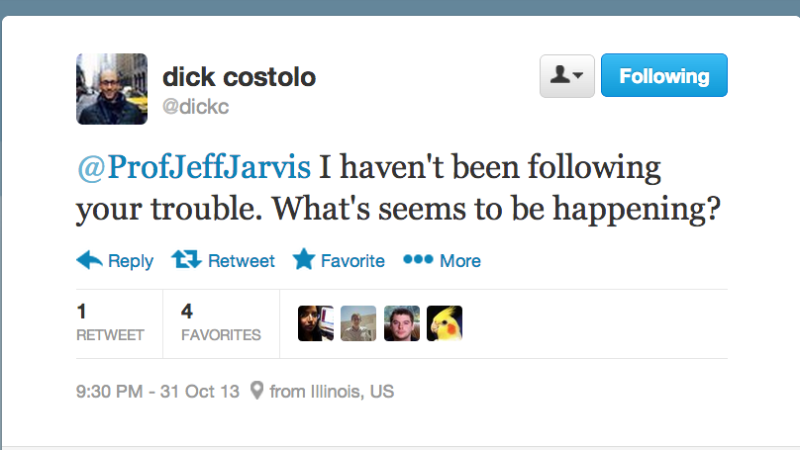Viewport: 800px width, 450px height.
Task: Click the reply arrow icon
Action: pyautogui.click(x=89, y=260)
